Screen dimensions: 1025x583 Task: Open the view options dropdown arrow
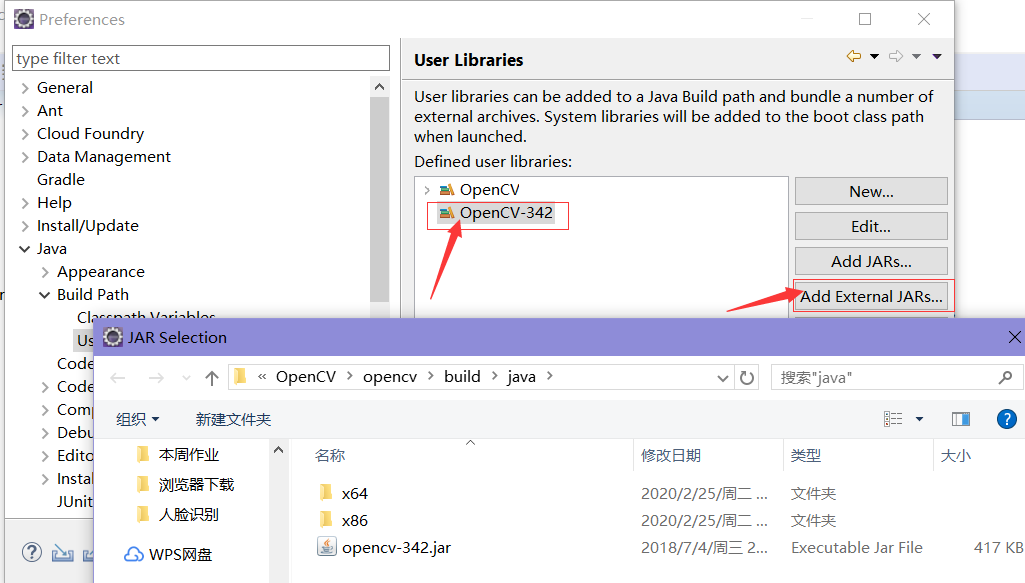coord(919,419)
